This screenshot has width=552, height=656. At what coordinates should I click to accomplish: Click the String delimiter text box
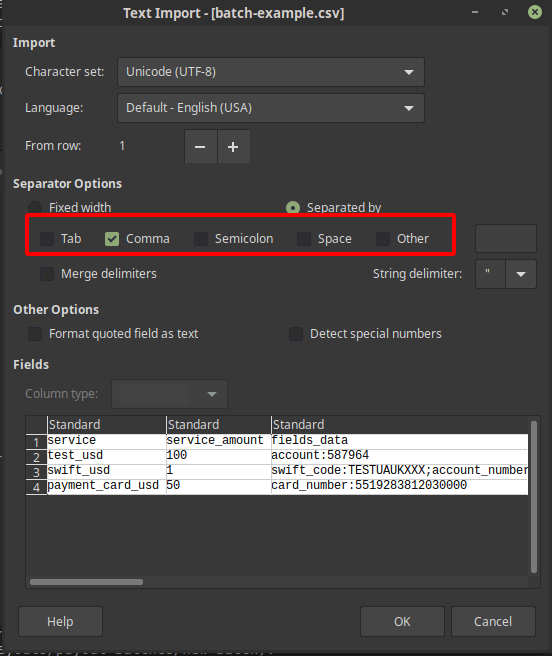[x=490, y=274]
